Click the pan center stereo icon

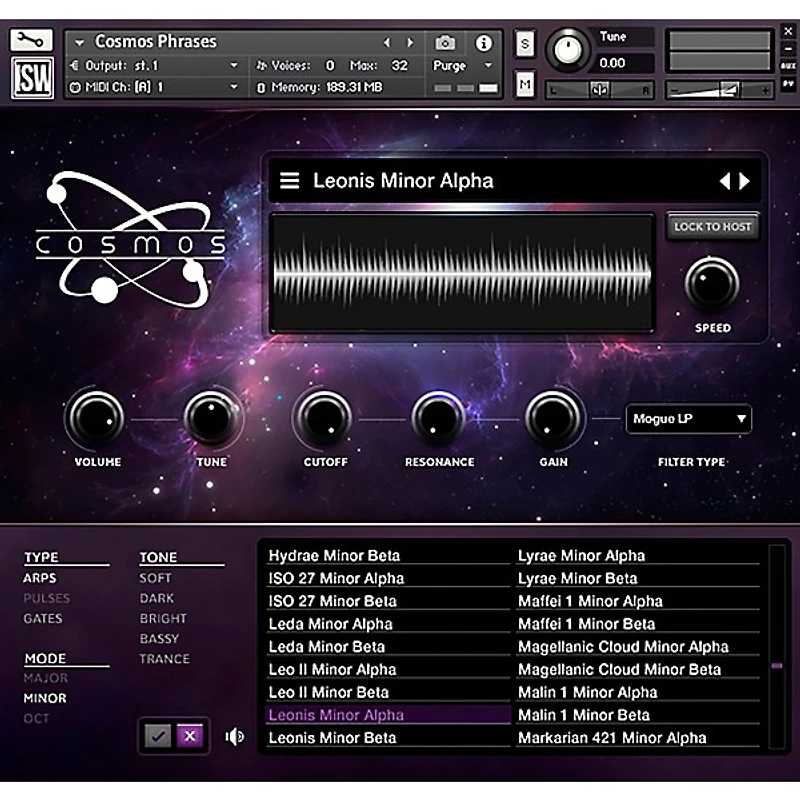pyautogui.click(x=599, y=90)
